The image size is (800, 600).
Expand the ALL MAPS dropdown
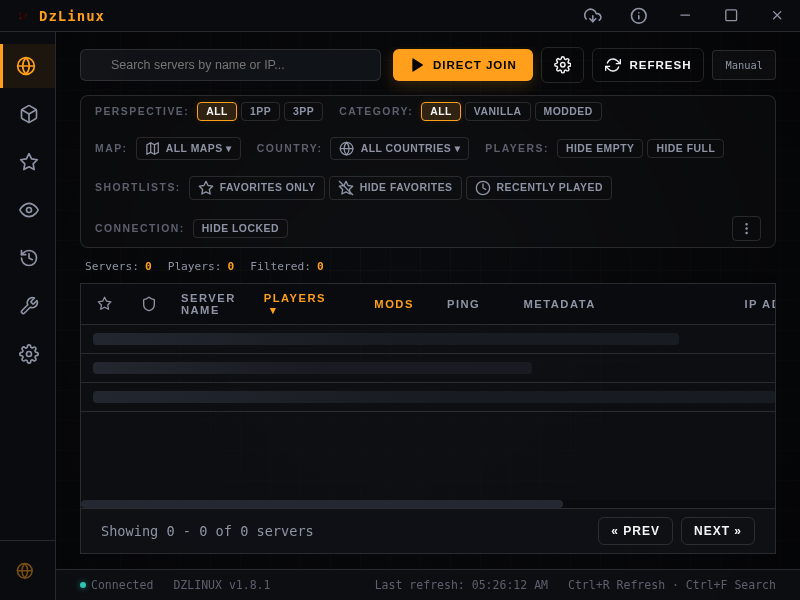point(188,148)
